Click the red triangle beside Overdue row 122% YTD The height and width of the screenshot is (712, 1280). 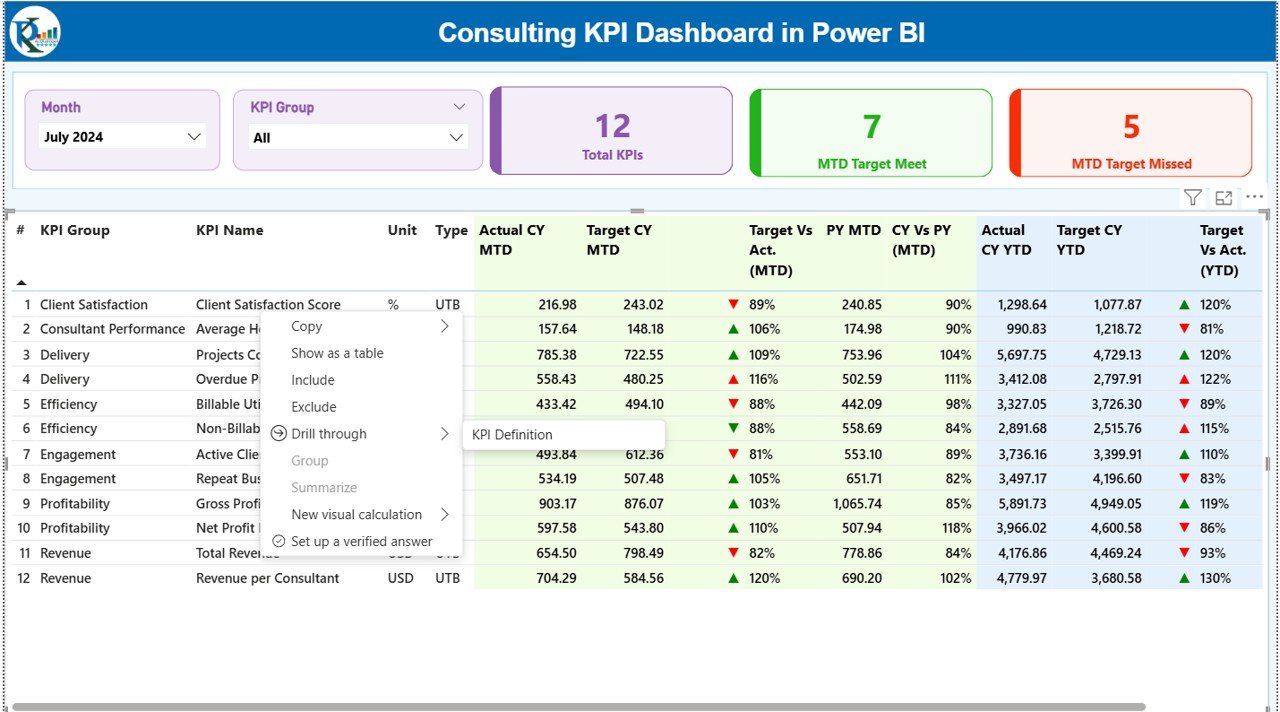pos(1182,379)
